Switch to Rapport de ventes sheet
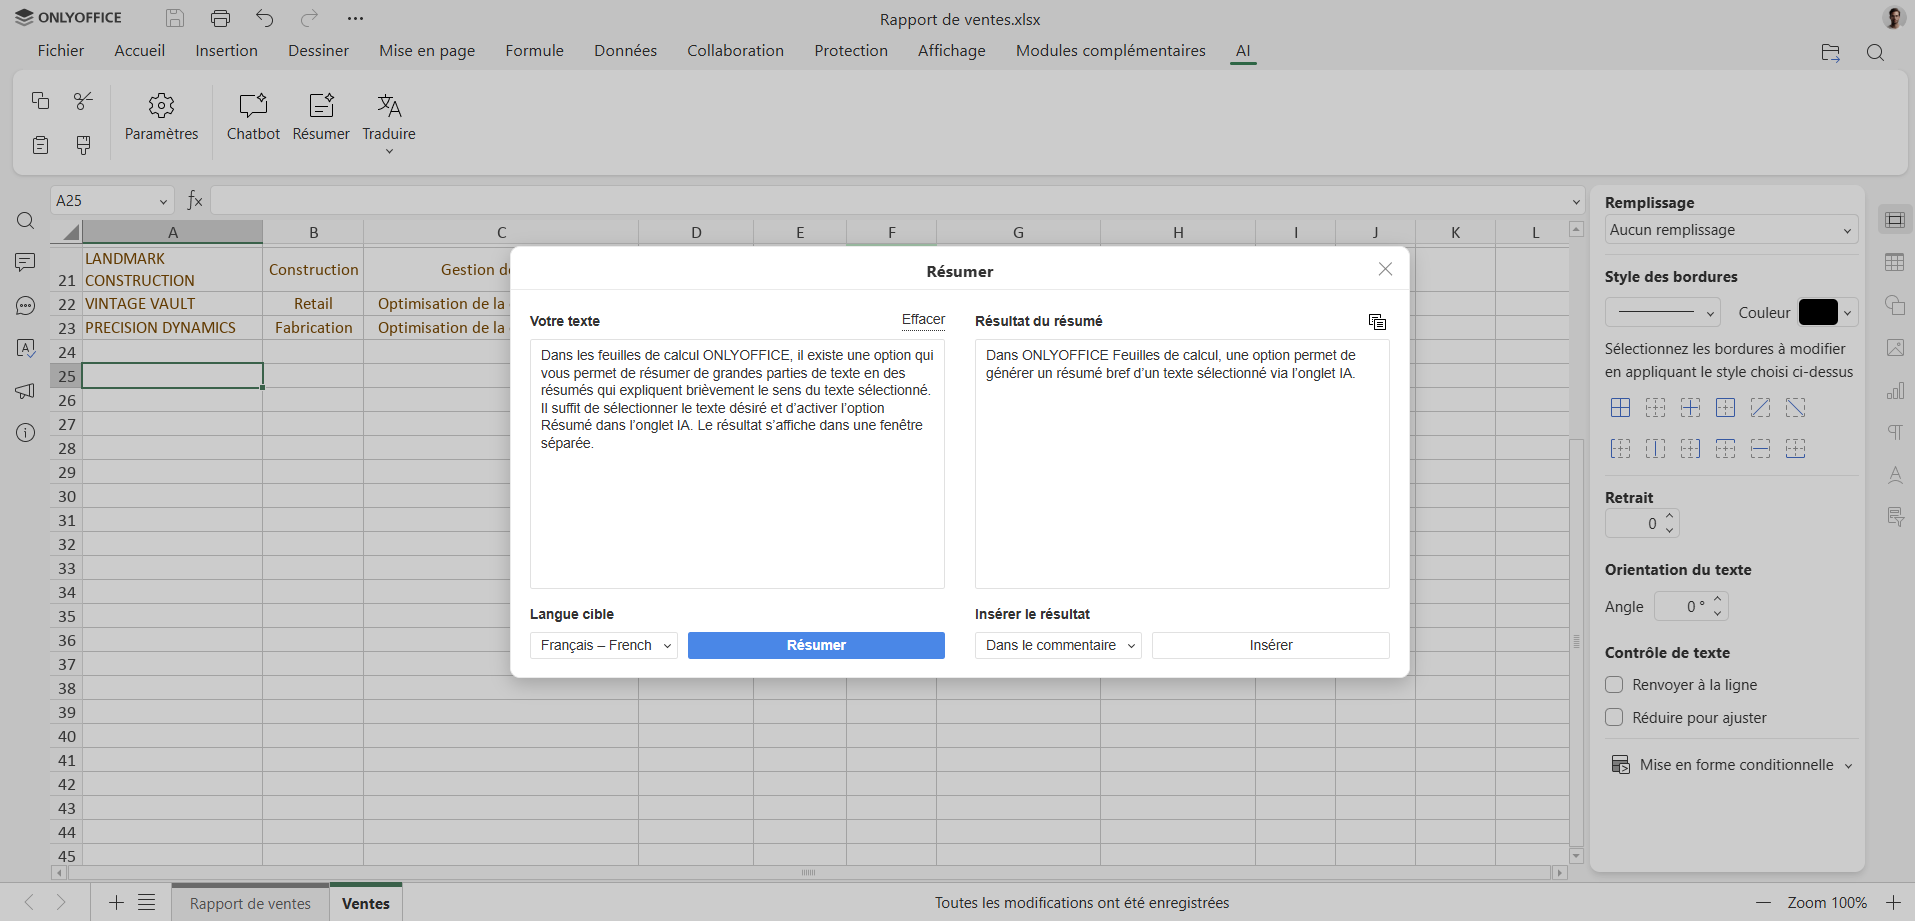 [250, 903]
